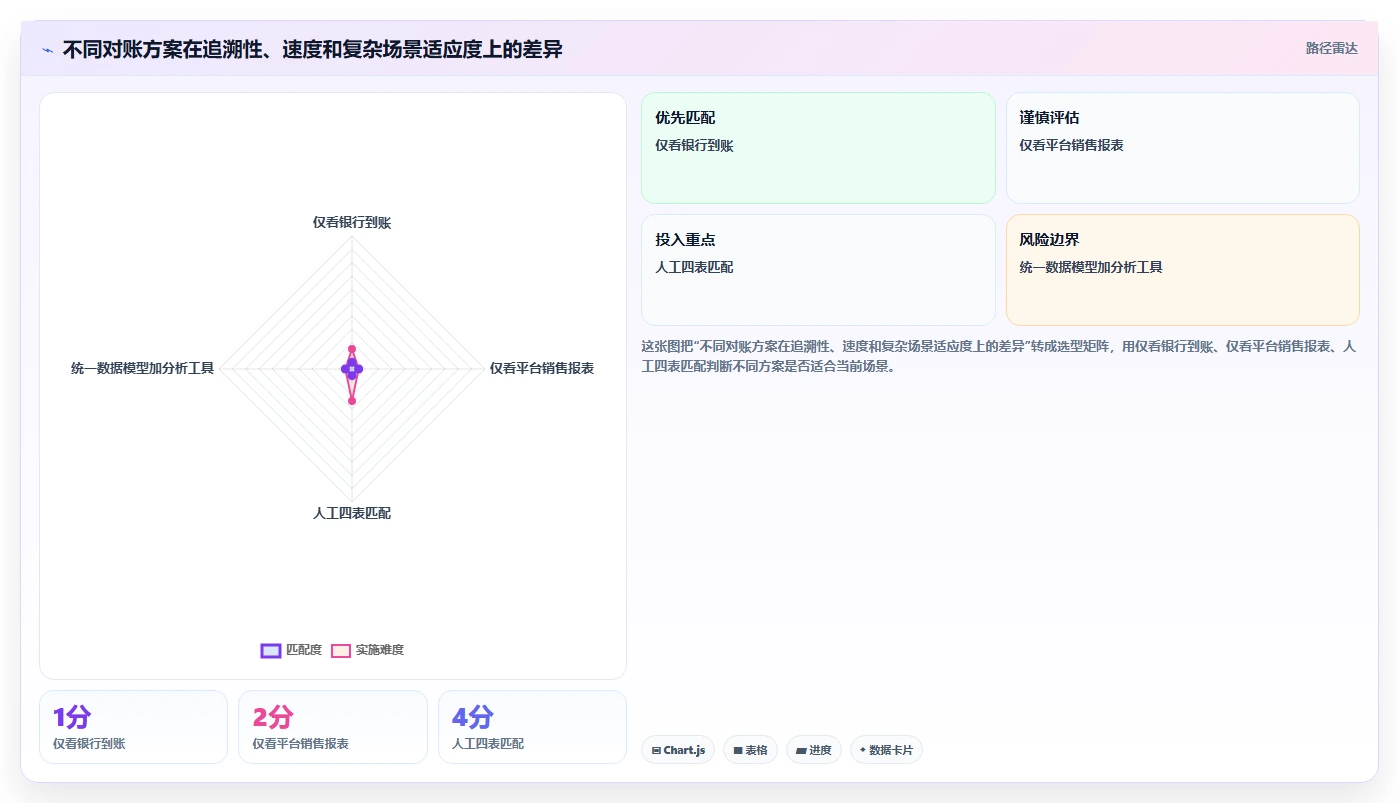Open the 风险边界 card

1182,270
